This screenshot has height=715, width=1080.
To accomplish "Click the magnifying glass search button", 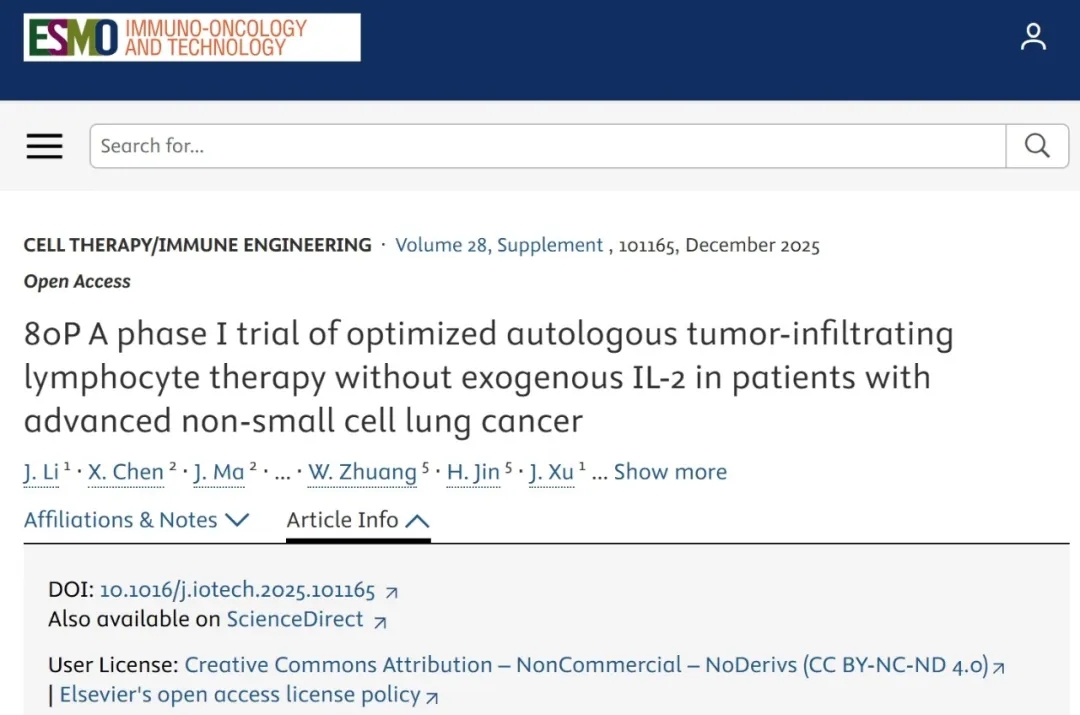I will 1037,146.
